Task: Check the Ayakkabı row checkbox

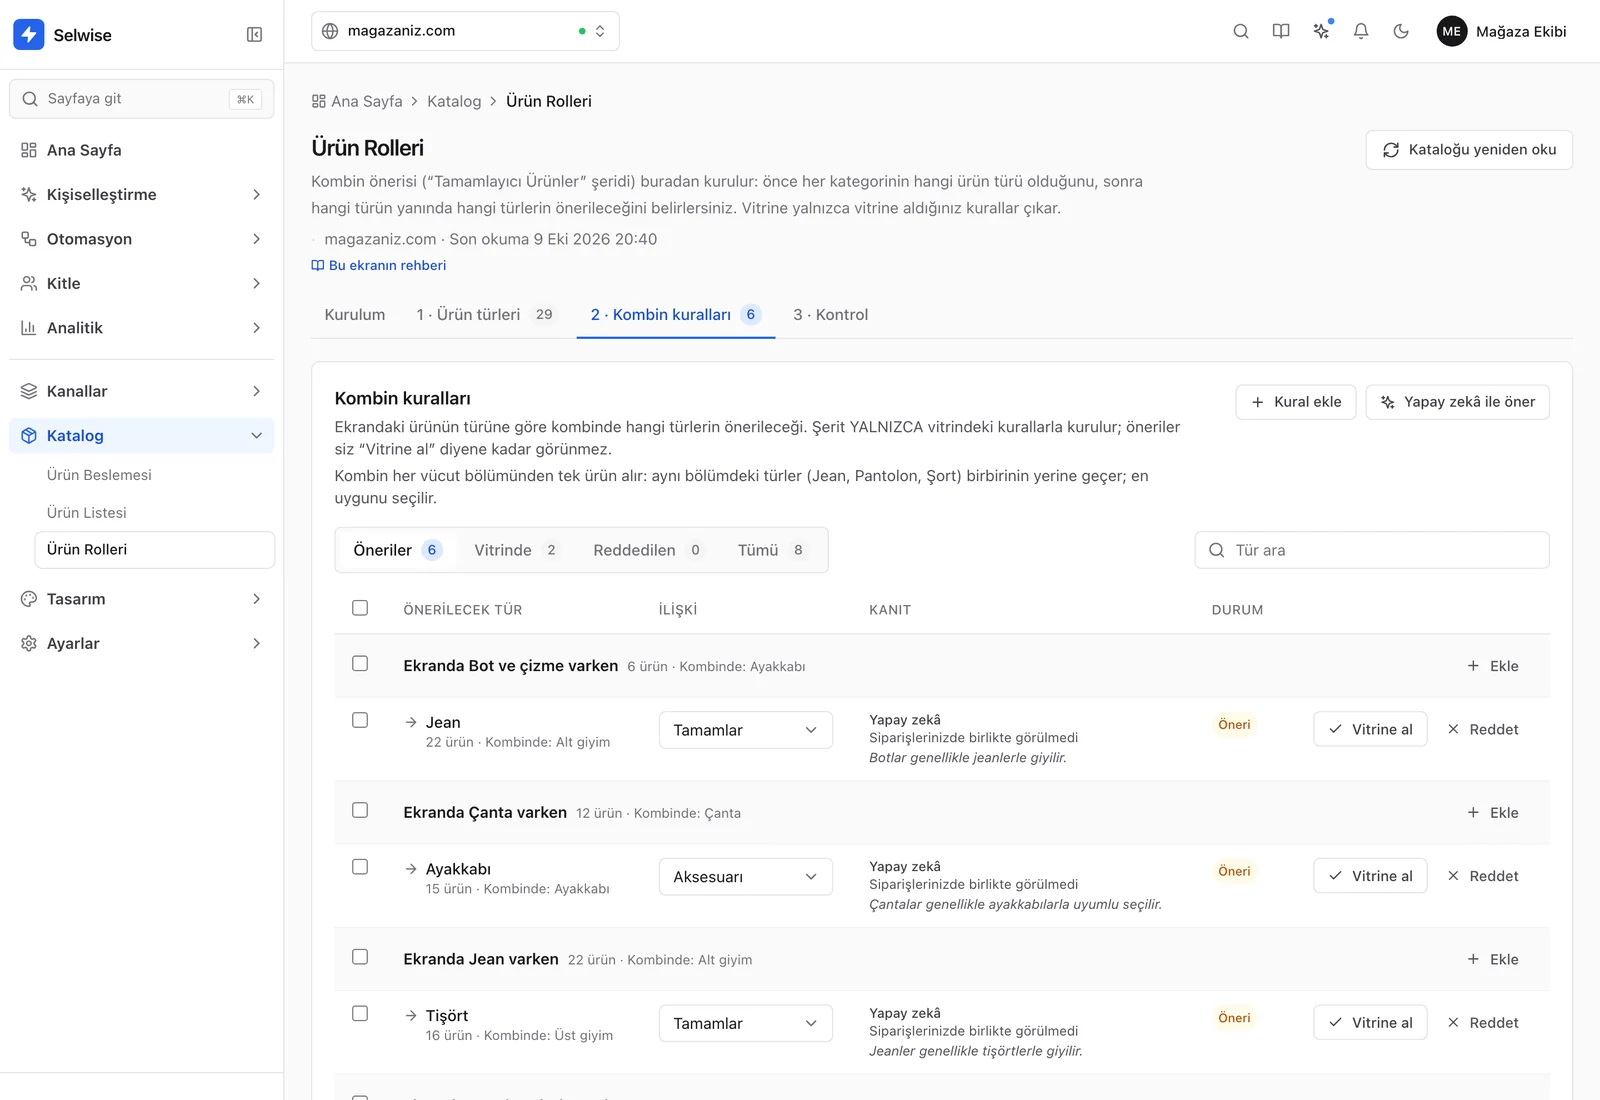Action: tap(360, 867)
